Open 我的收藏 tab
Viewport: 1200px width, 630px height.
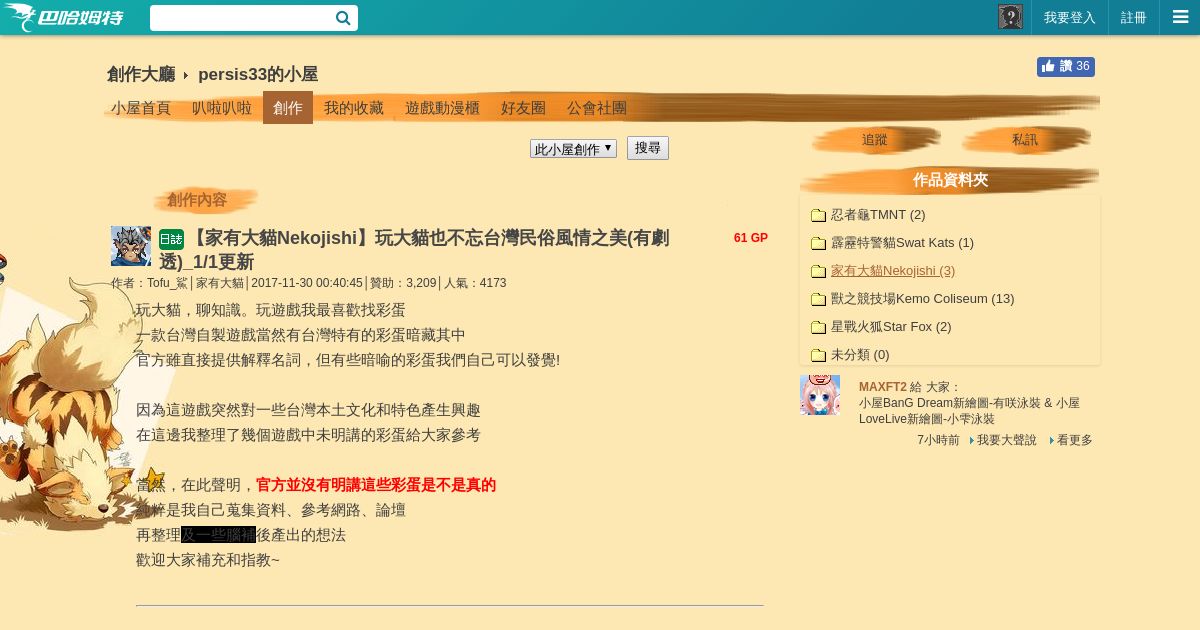tap(354, 108)
